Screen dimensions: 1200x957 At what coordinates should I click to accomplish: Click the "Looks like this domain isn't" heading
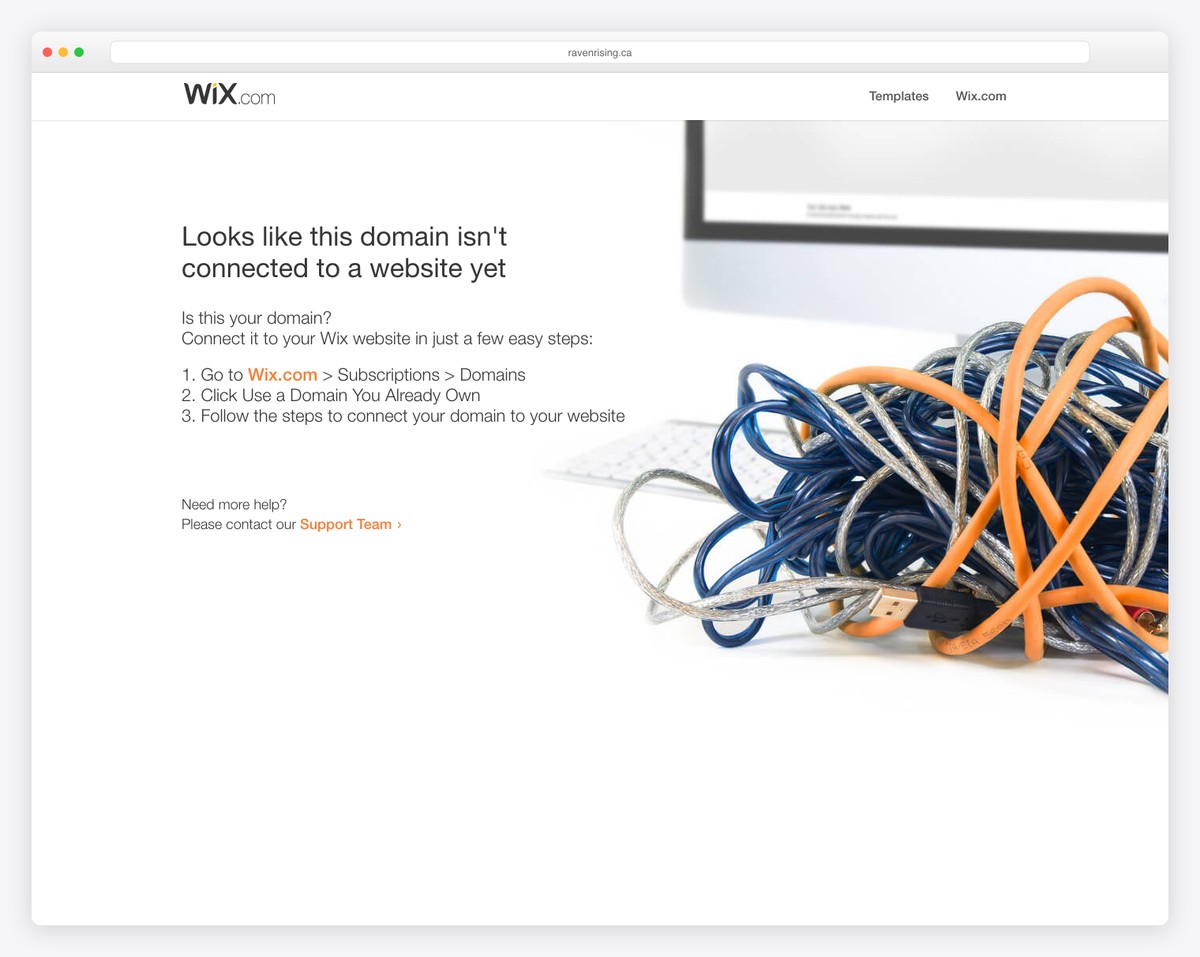pos(344,236)
